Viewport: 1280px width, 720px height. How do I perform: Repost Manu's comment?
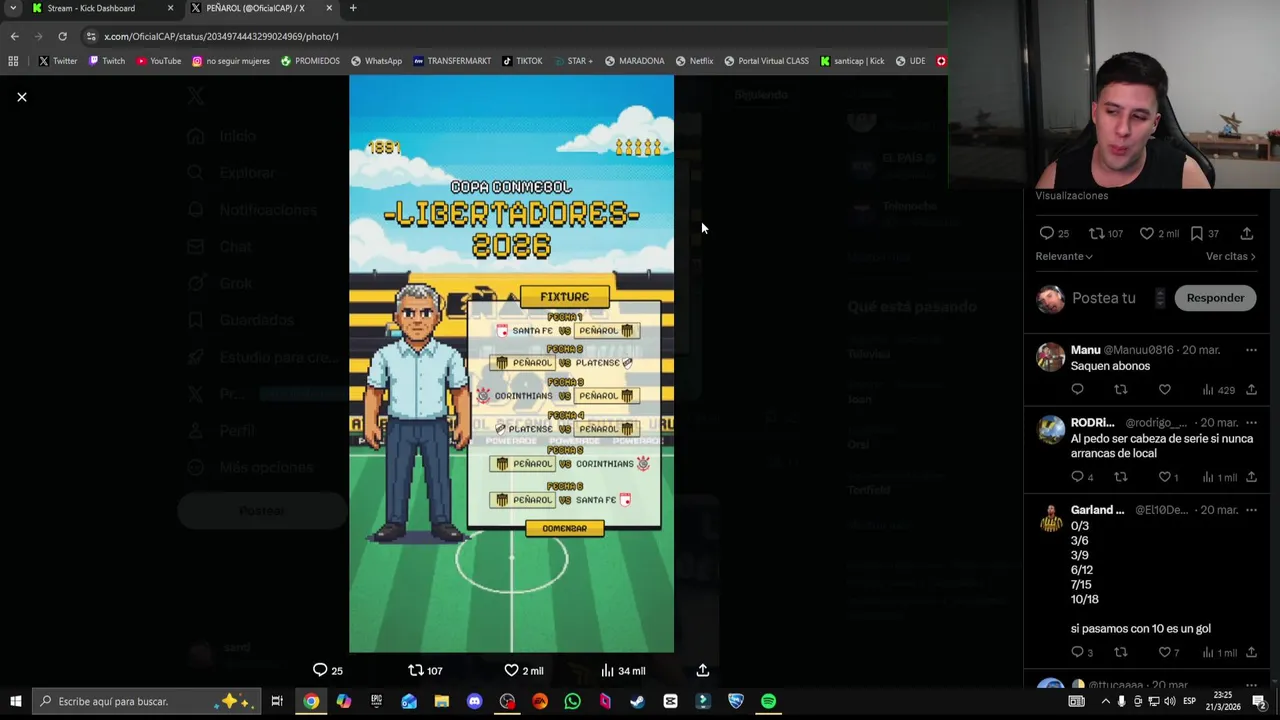(1121, 390)
